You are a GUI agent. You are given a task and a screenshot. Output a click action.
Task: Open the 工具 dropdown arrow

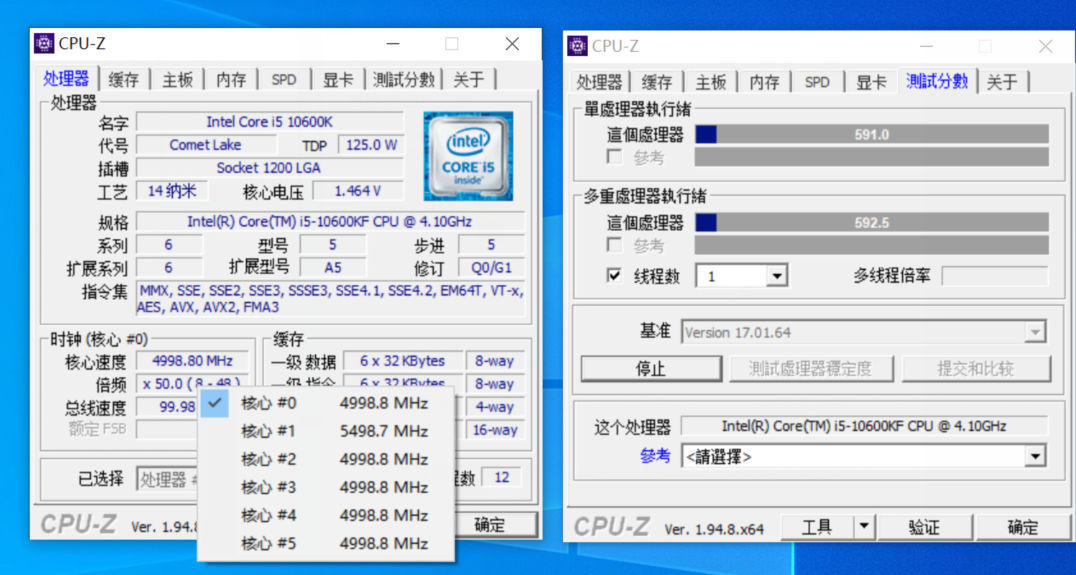pos(864,527)
